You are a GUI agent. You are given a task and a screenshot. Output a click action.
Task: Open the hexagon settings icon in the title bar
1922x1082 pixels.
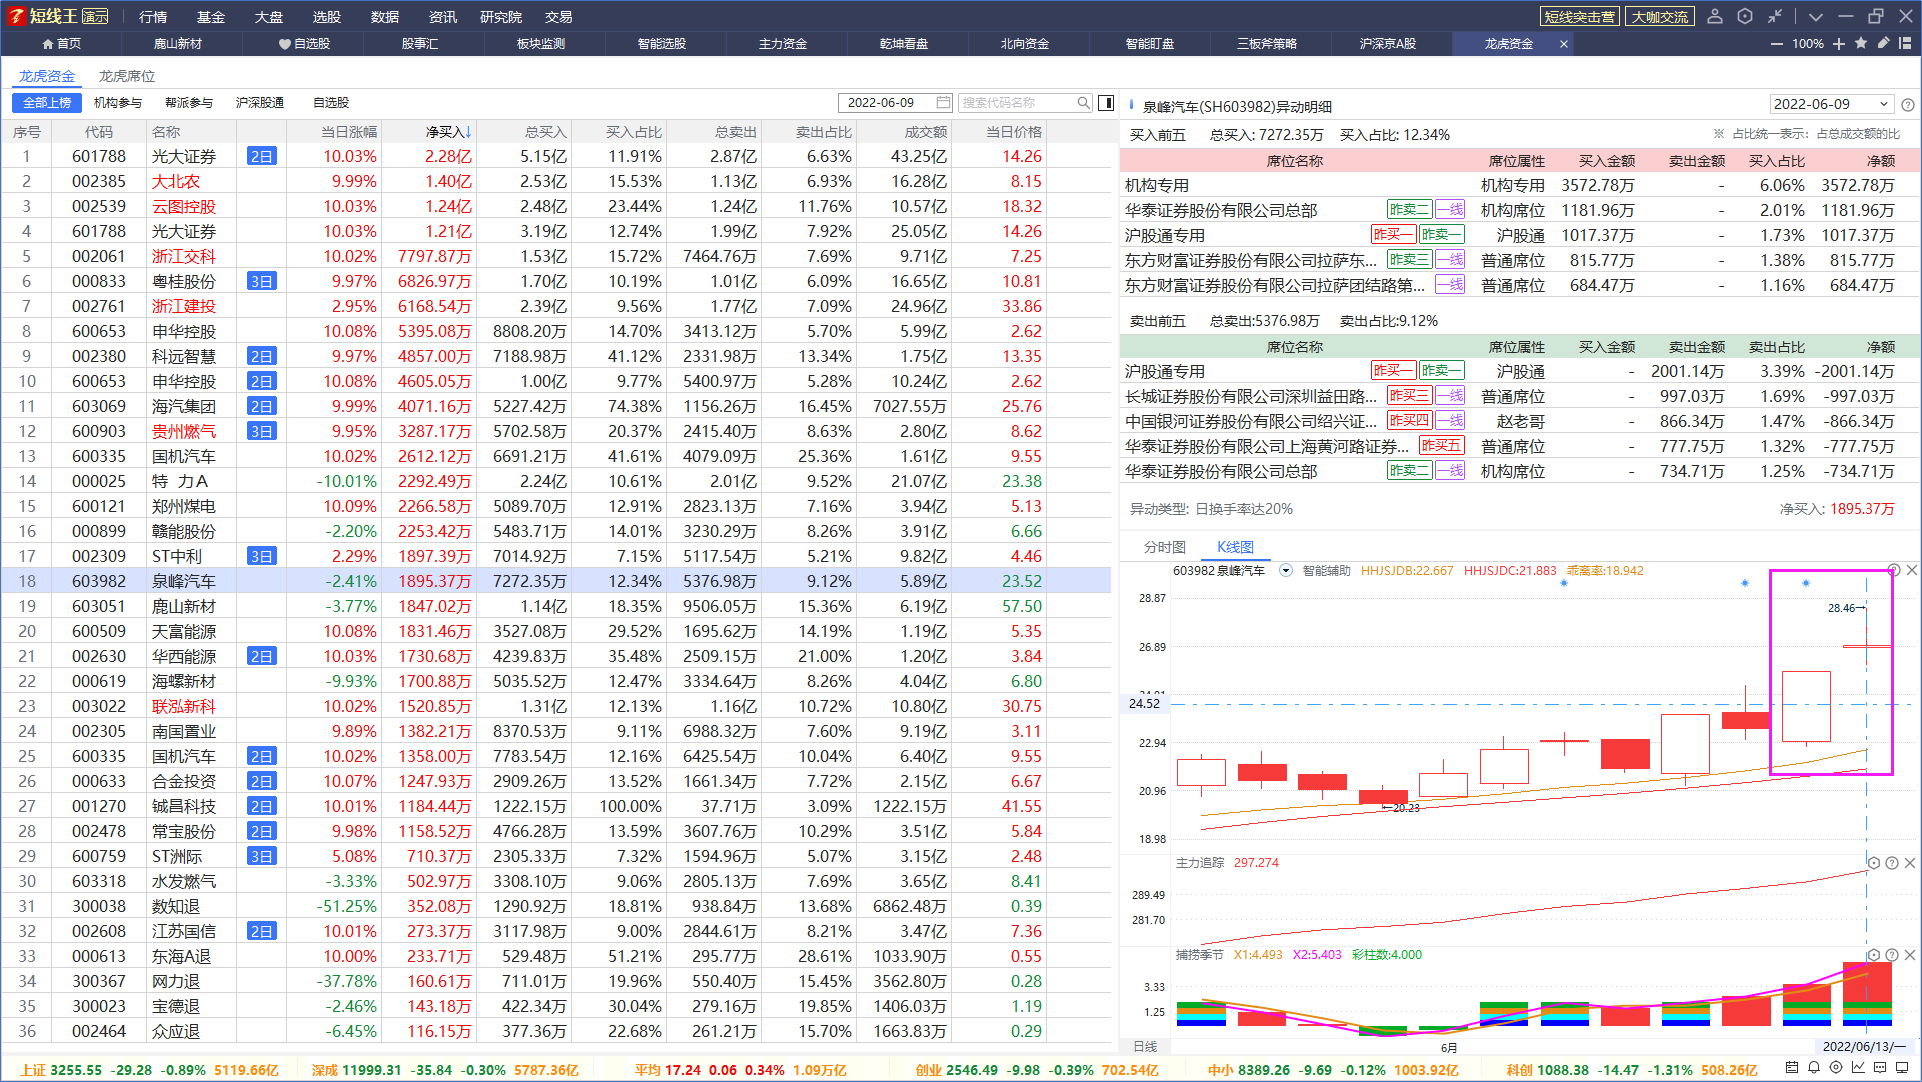pos(1745,16)
